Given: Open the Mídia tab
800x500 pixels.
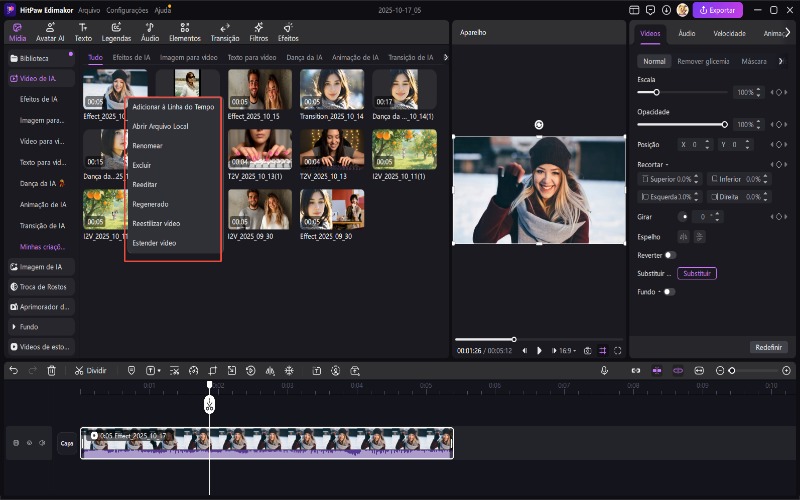Looking at the screenshot, I should [17, 32].
